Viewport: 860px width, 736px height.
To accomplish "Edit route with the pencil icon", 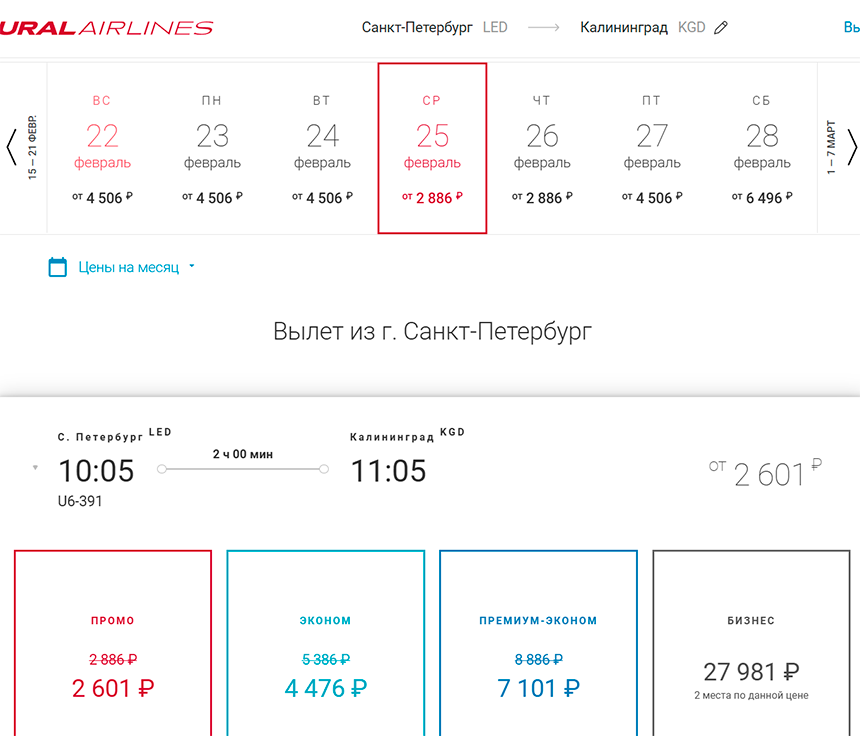I will click(x=721, y=28).
